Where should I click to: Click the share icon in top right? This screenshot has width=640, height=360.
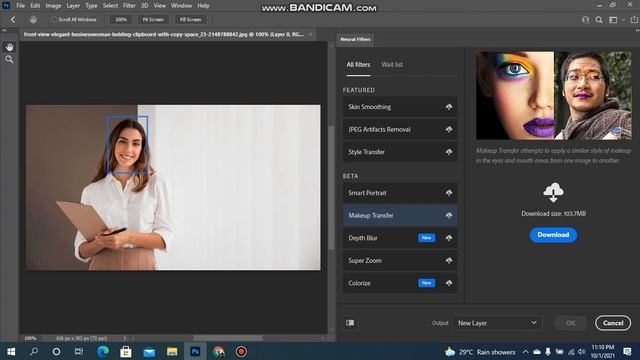point(634,20)
